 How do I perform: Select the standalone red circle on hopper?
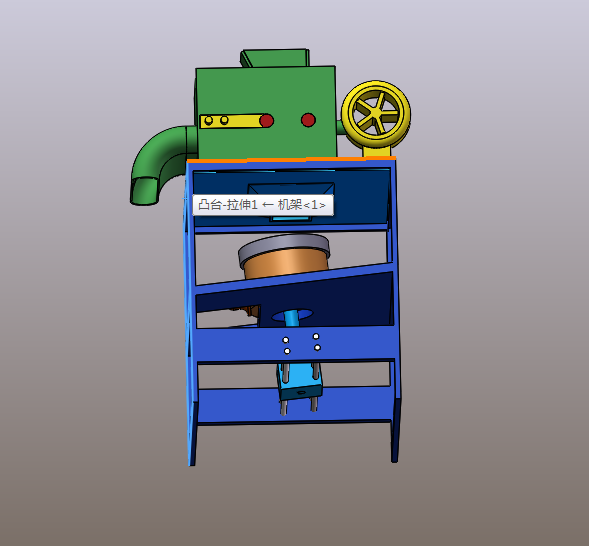coord(308,120)
